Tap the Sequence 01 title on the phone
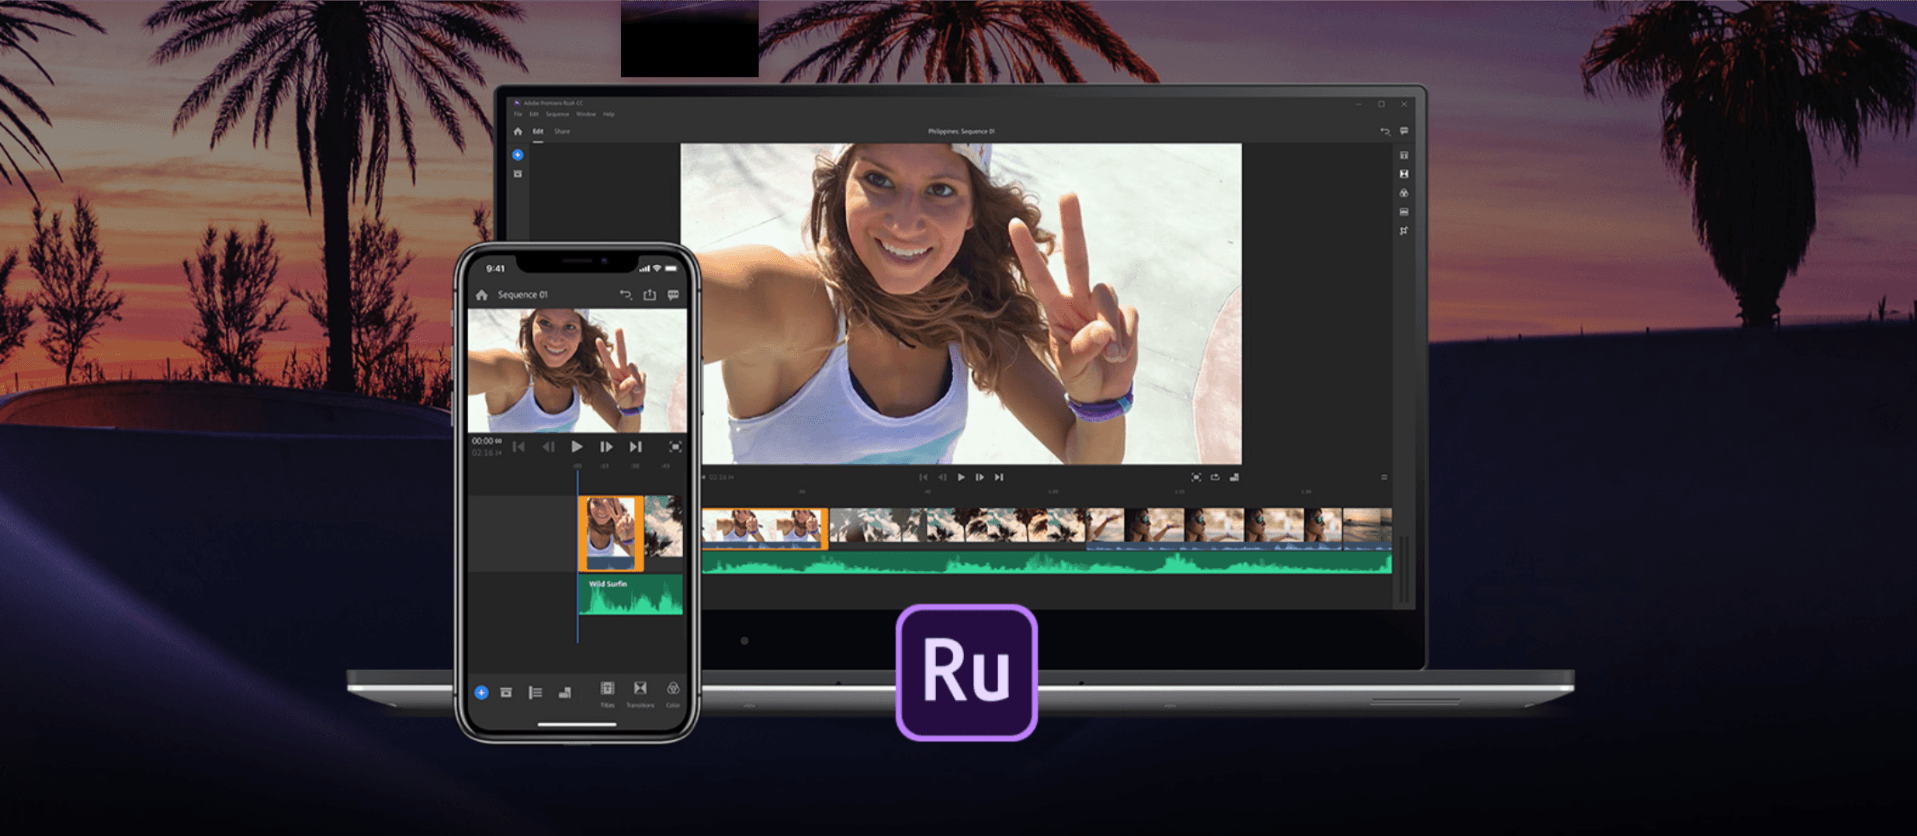The width and height of the screenshot is (1917, 836). pos(523,295)
